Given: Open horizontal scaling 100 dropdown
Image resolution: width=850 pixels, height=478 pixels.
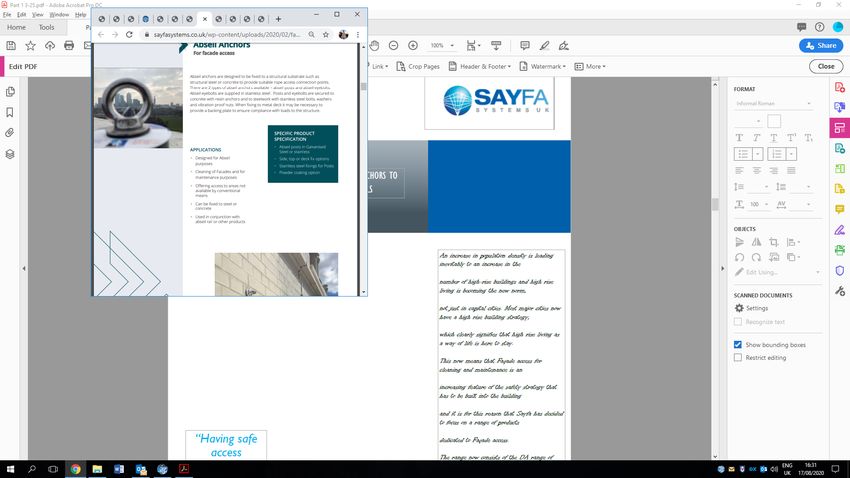Looking at the screenshot, I should tap(759, 204).
